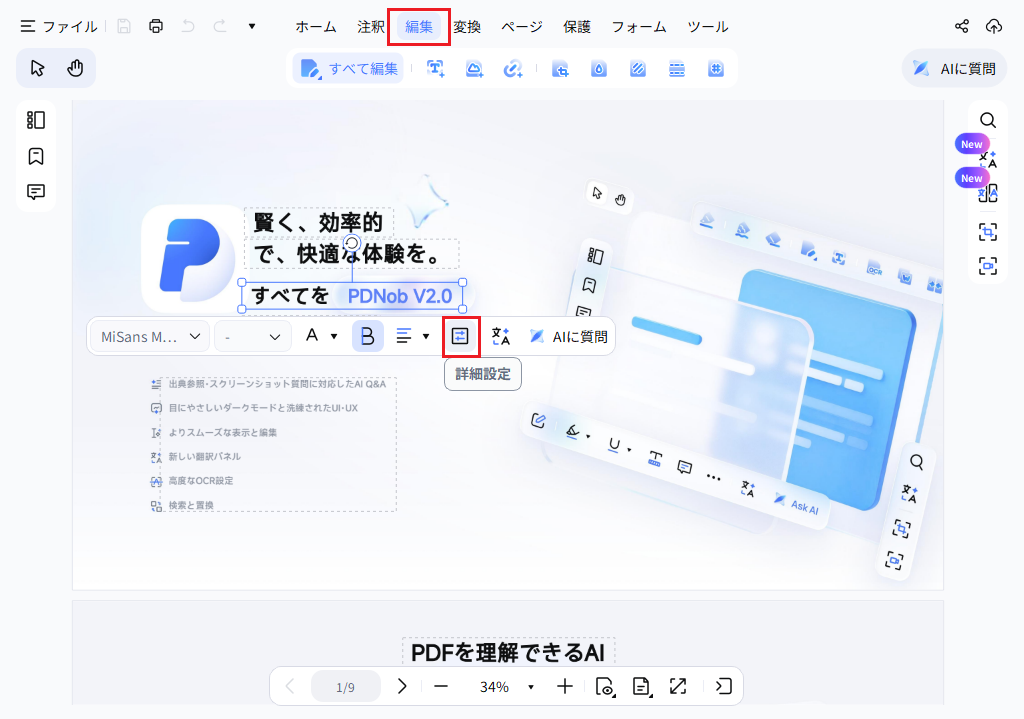Switch to the ページ tab
The width and height of the screenshot is (1024, 719).
pos(522,27)
